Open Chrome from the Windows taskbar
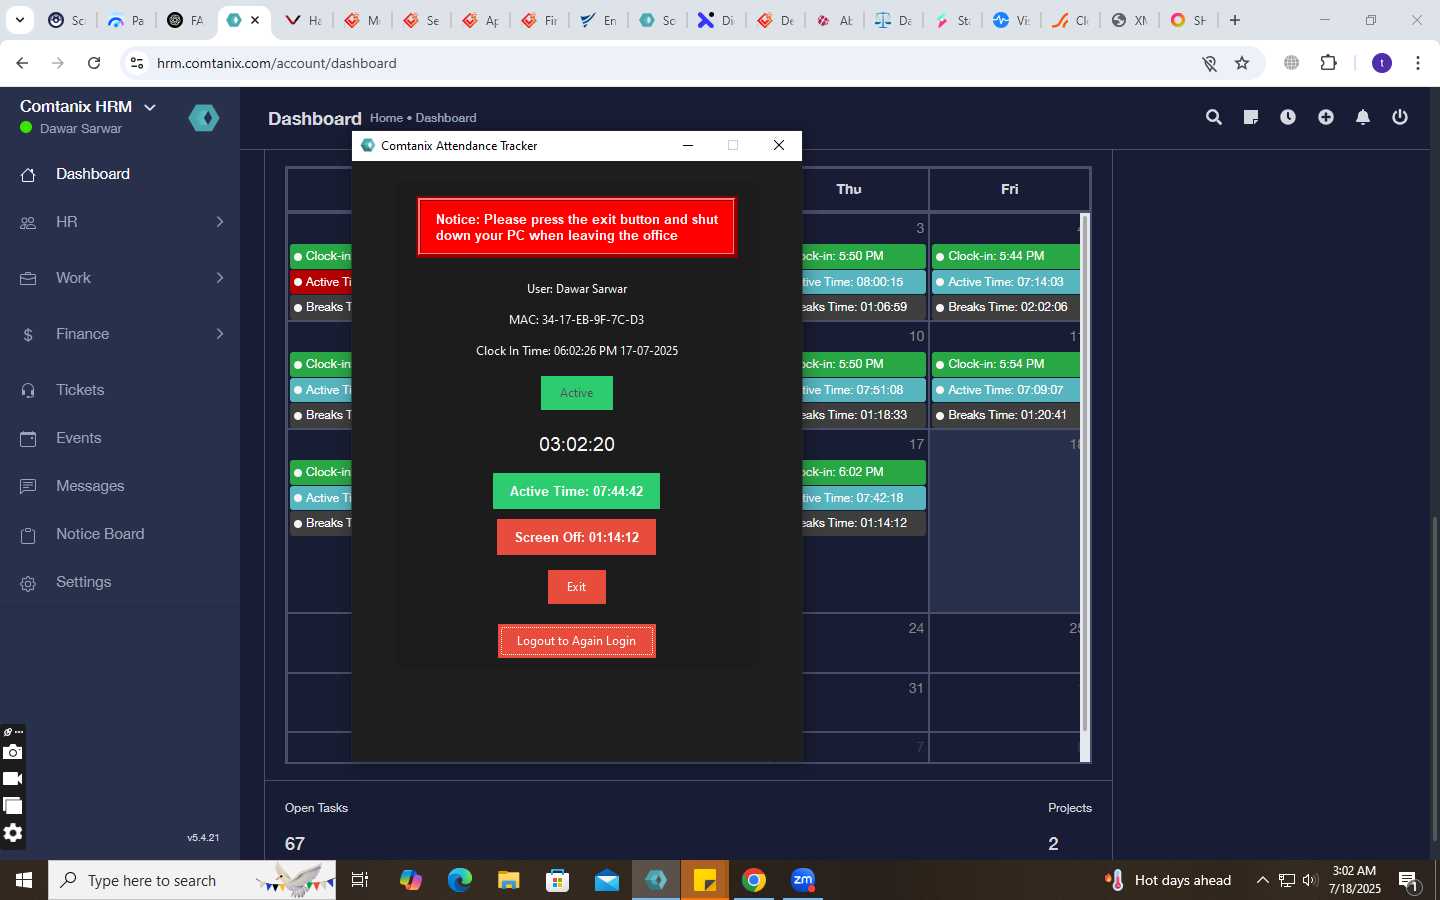This screenshot has width=1440, height=900. 754,880
